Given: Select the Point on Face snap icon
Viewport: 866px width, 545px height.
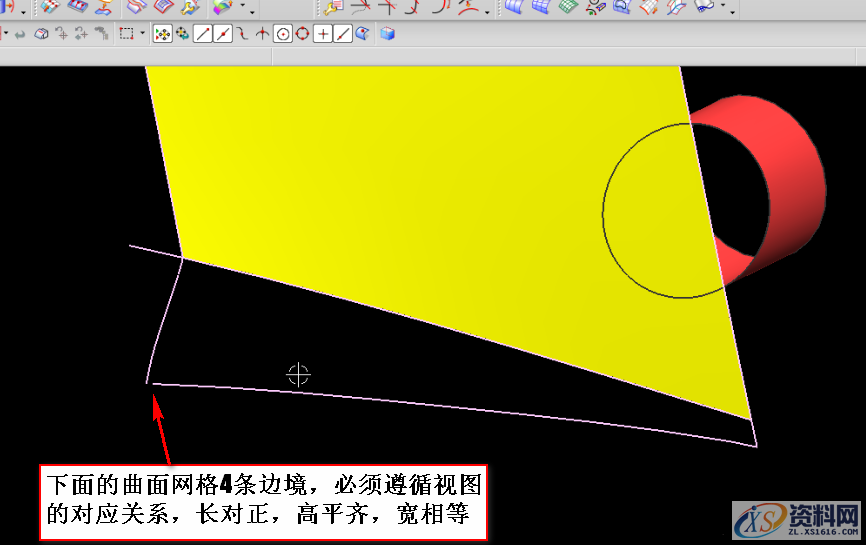Looking at the screenshot, I should point(362,34).
